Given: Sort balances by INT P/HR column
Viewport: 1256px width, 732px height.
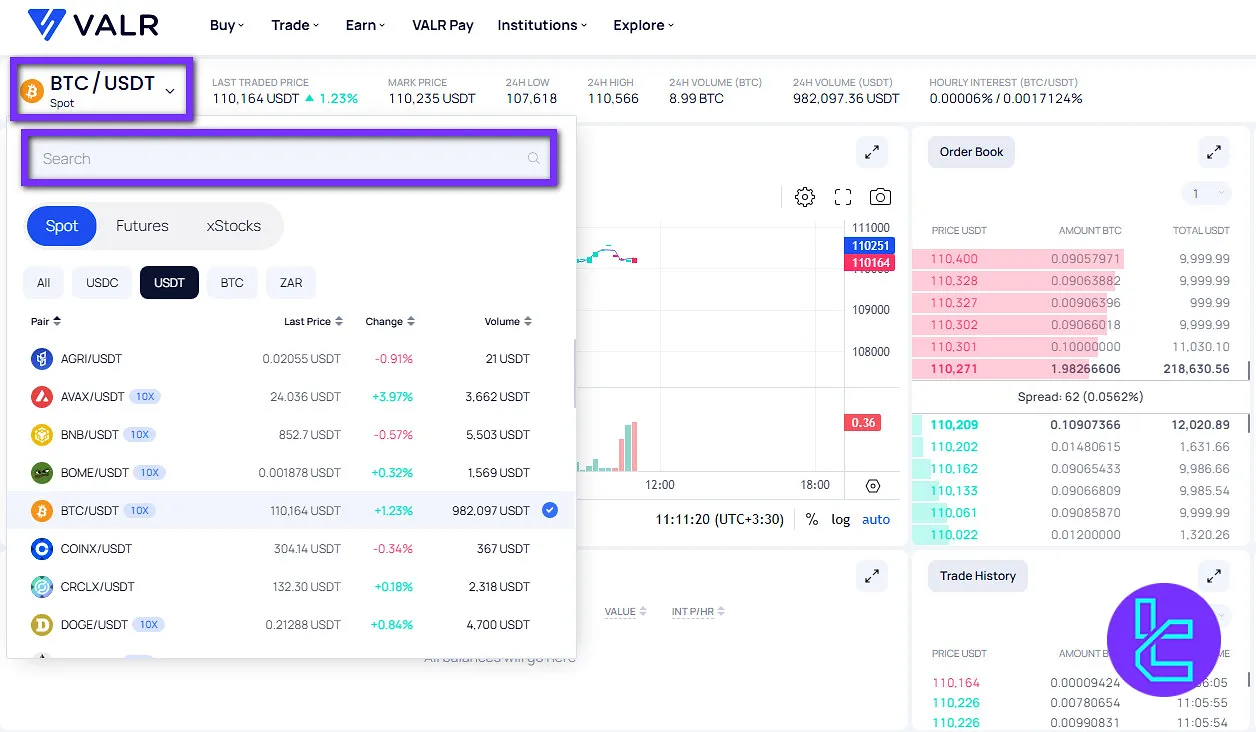Looking at the screenshot, I should [698, 611].
